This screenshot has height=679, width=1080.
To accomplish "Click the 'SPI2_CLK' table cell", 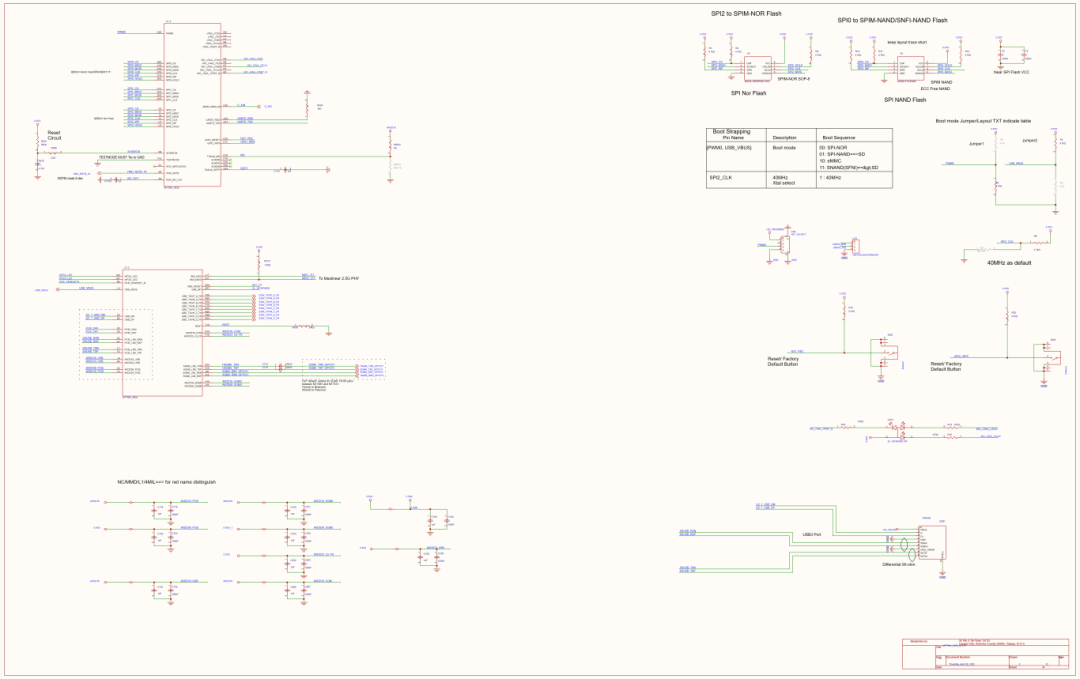I will tap(721, 178).
